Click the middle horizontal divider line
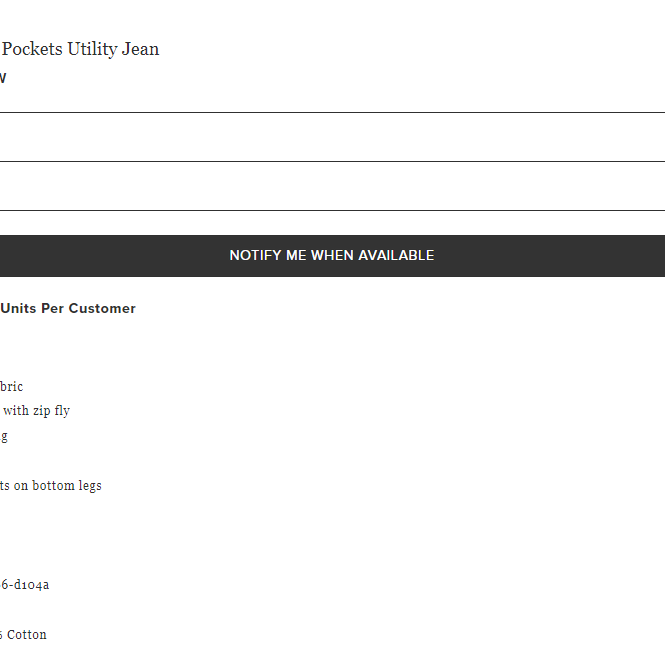Image resolution: width=665 pixels, height=665 pixels. point(332,161)
